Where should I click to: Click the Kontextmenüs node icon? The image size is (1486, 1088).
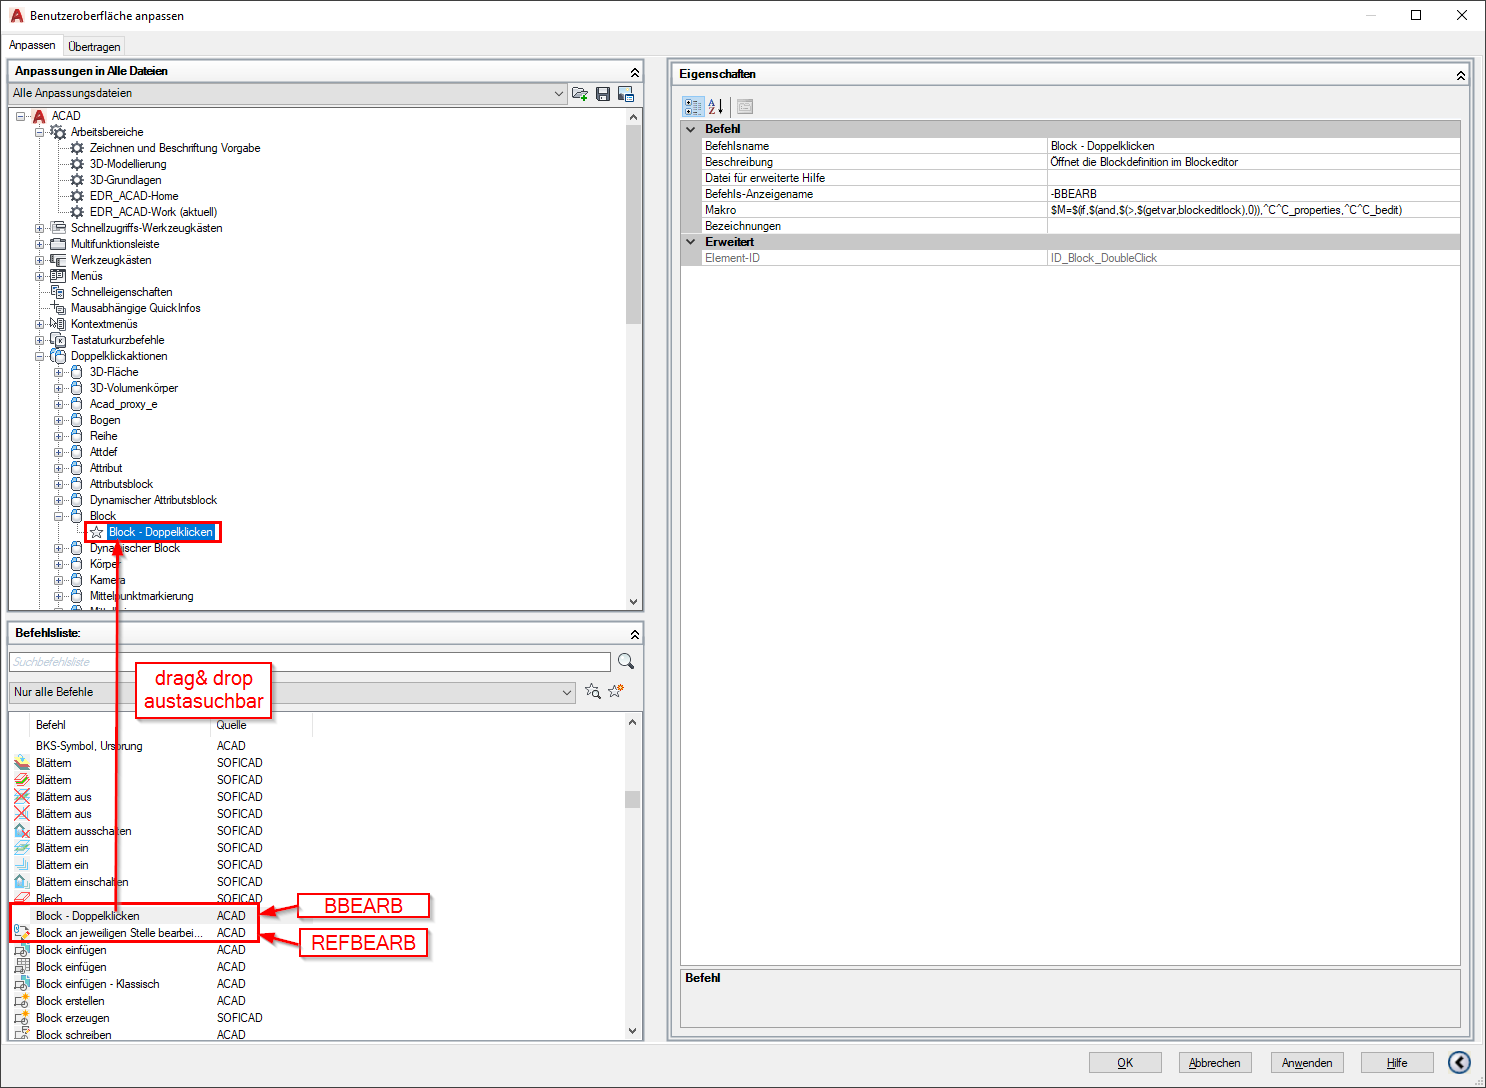click(x=58, y=324)
